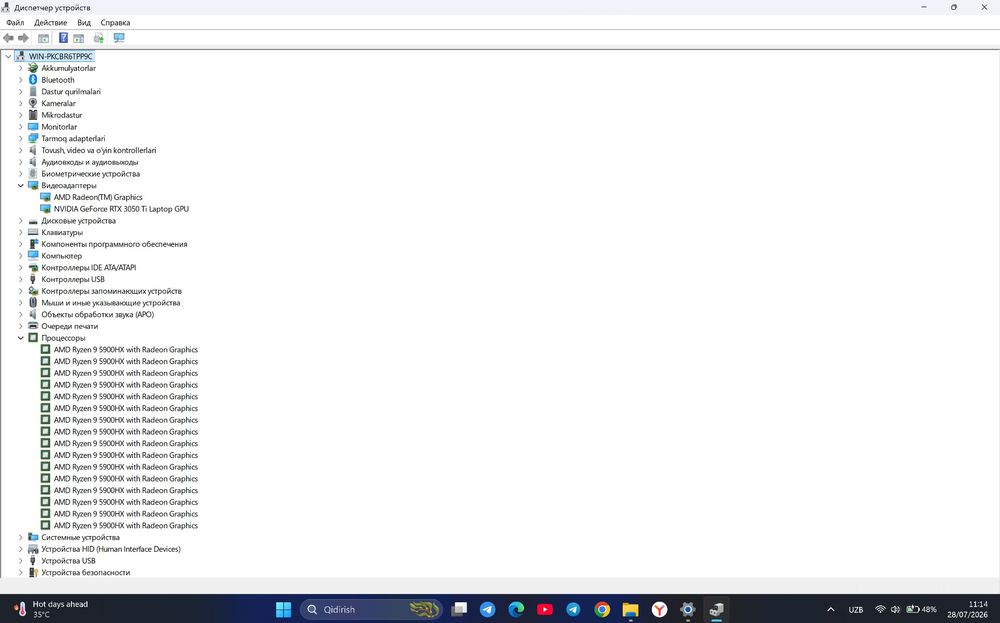Click the Back arrow in the toolbar

point(8,38)
